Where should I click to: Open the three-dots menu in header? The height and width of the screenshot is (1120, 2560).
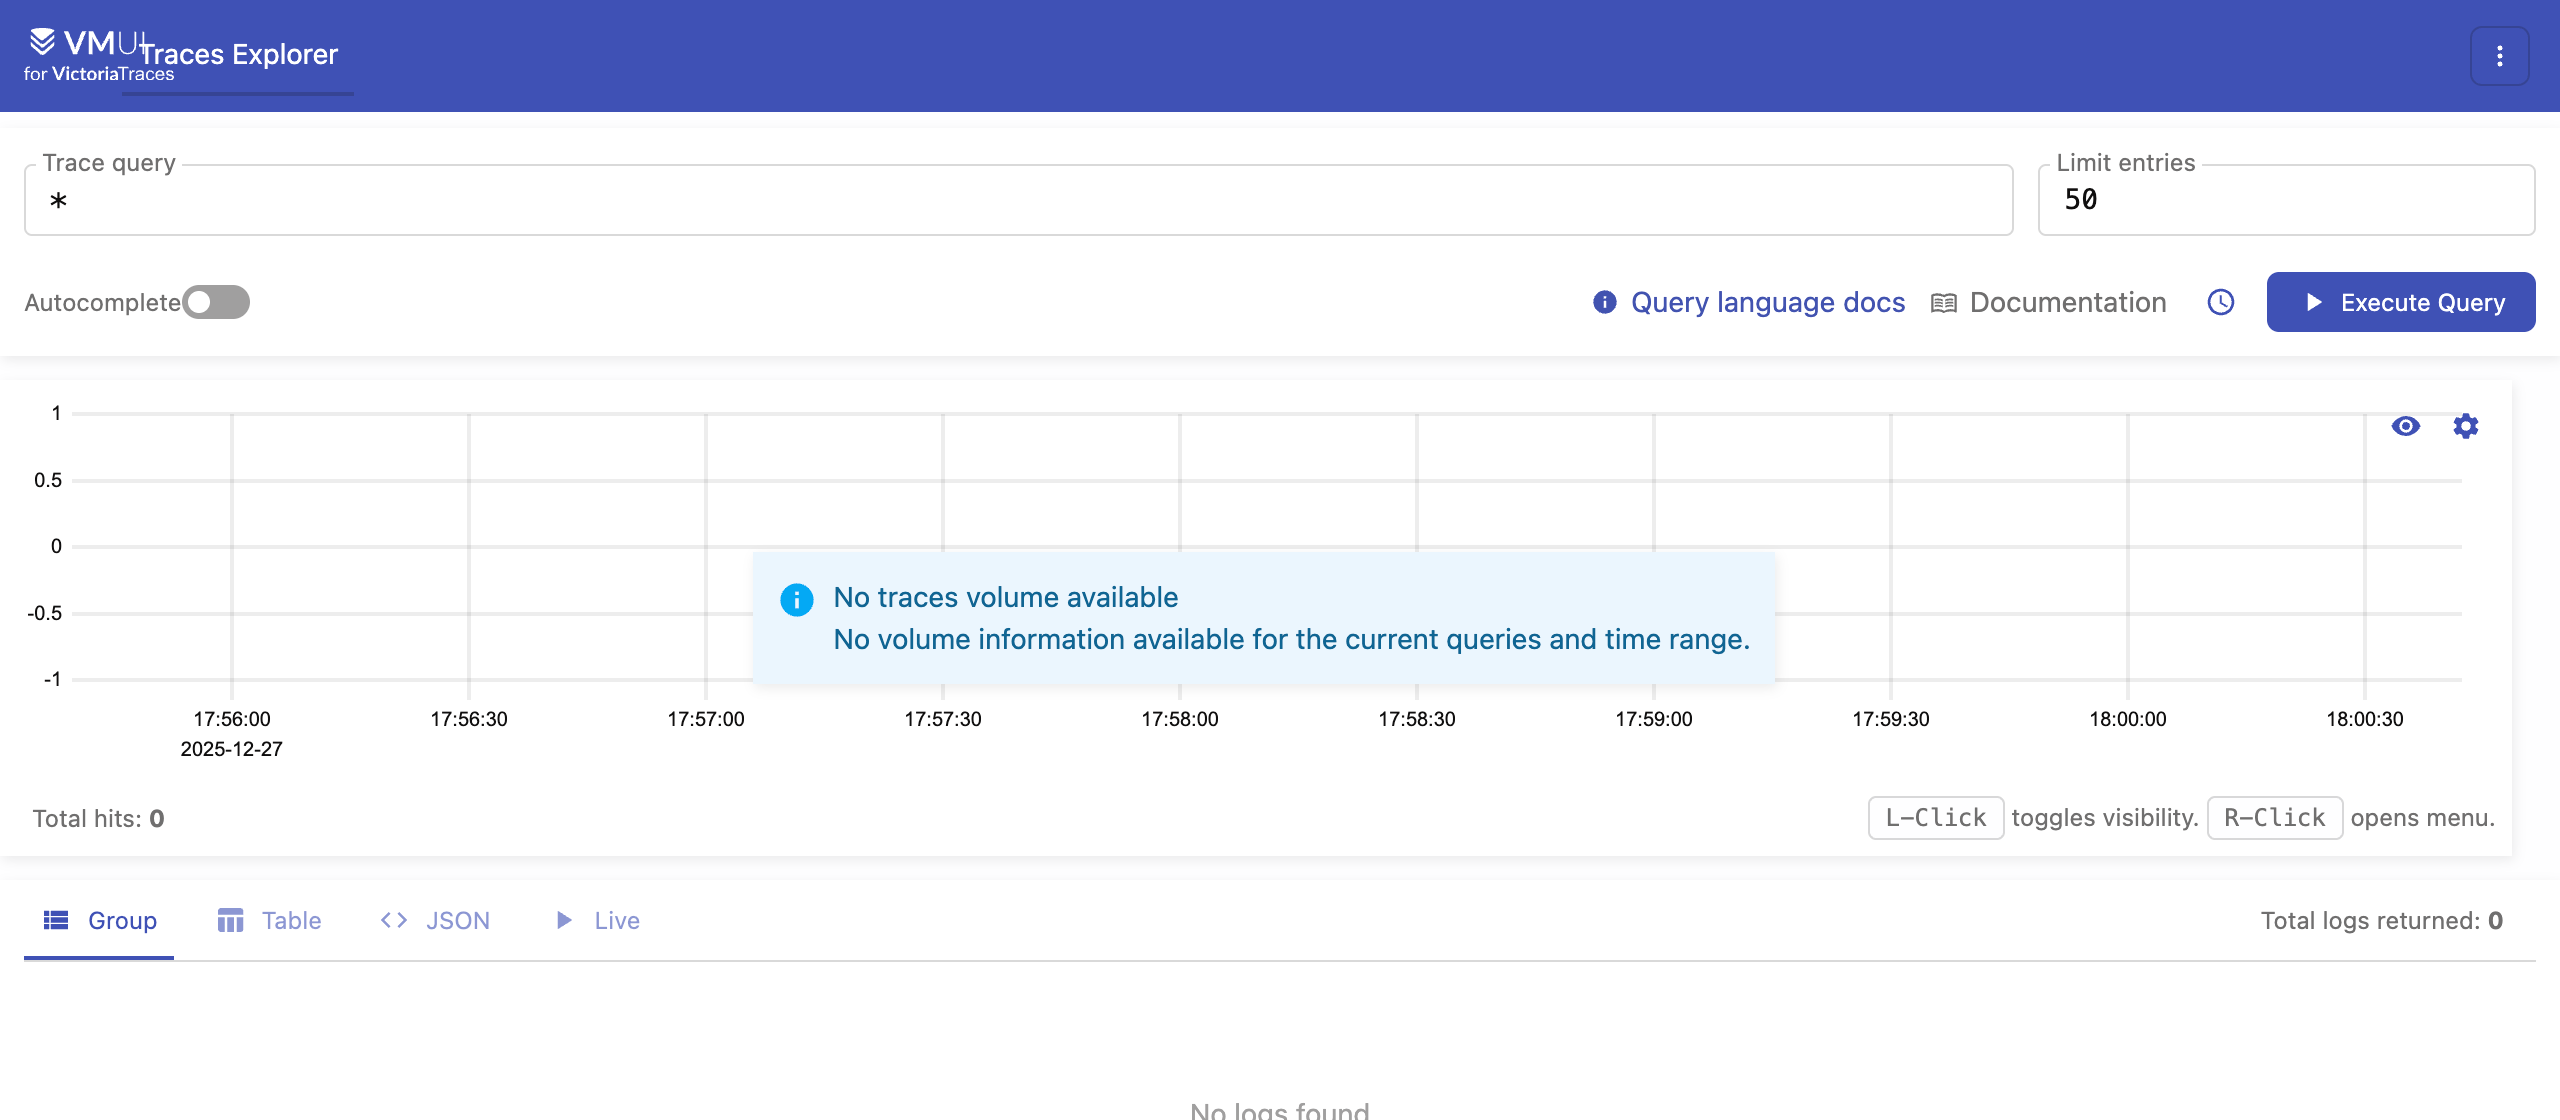click(2499, 56)
